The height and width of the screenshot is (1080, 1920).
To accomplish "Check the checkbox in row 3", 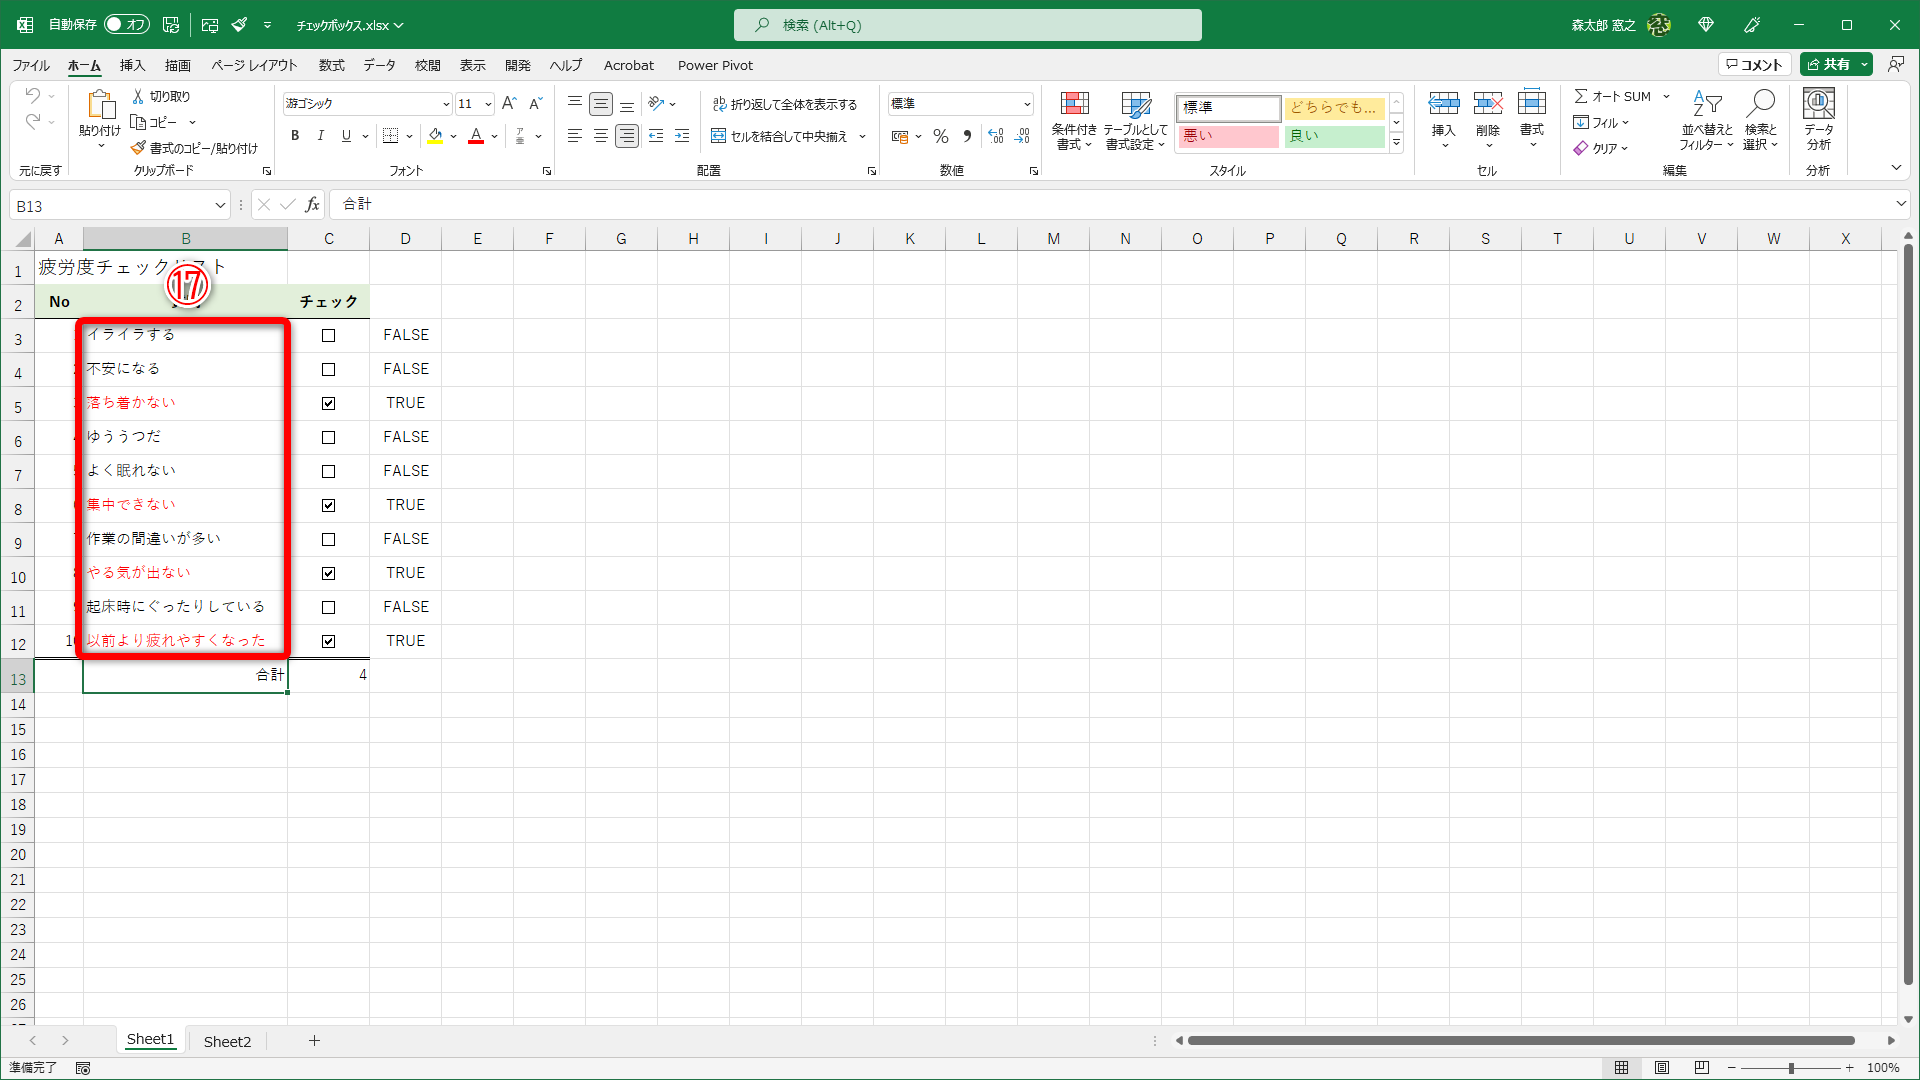I will pos(328,336).
